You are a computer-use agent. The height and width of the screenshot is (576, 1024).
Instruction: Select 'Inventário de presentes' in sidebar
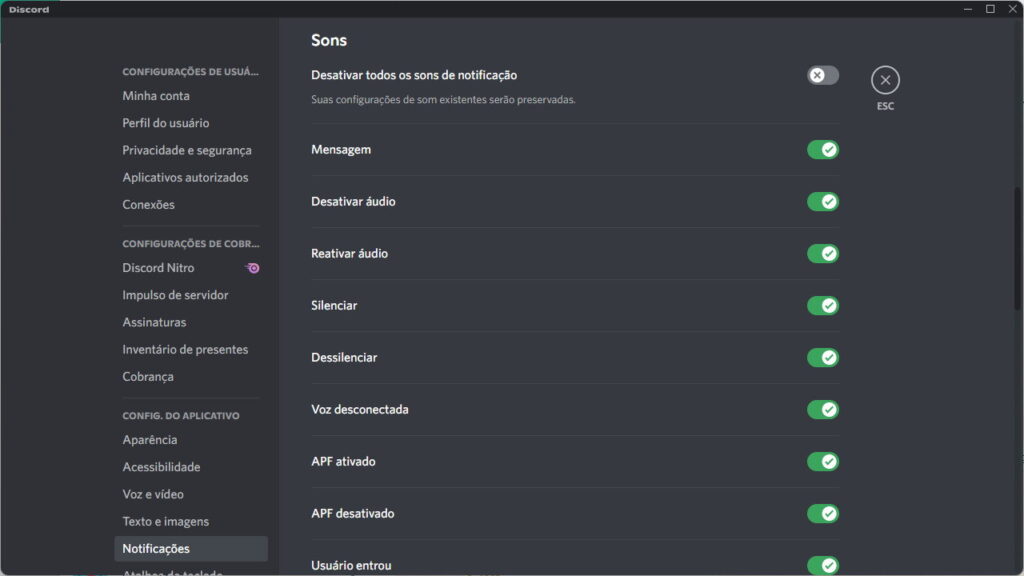coord(185,349)
